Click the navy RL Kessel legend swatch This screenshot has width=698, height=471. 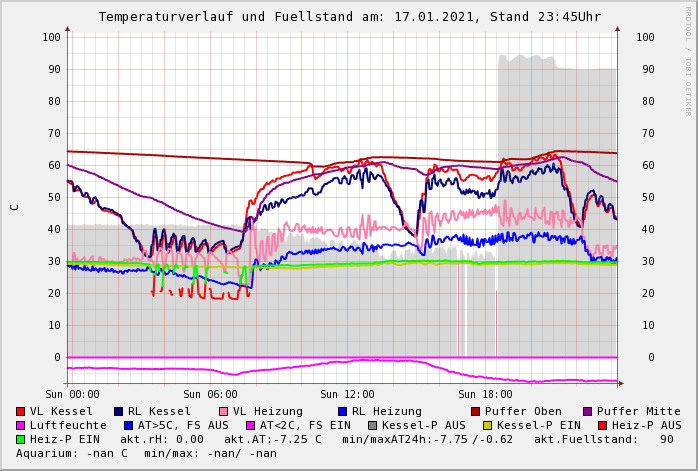tap(119, 412)
